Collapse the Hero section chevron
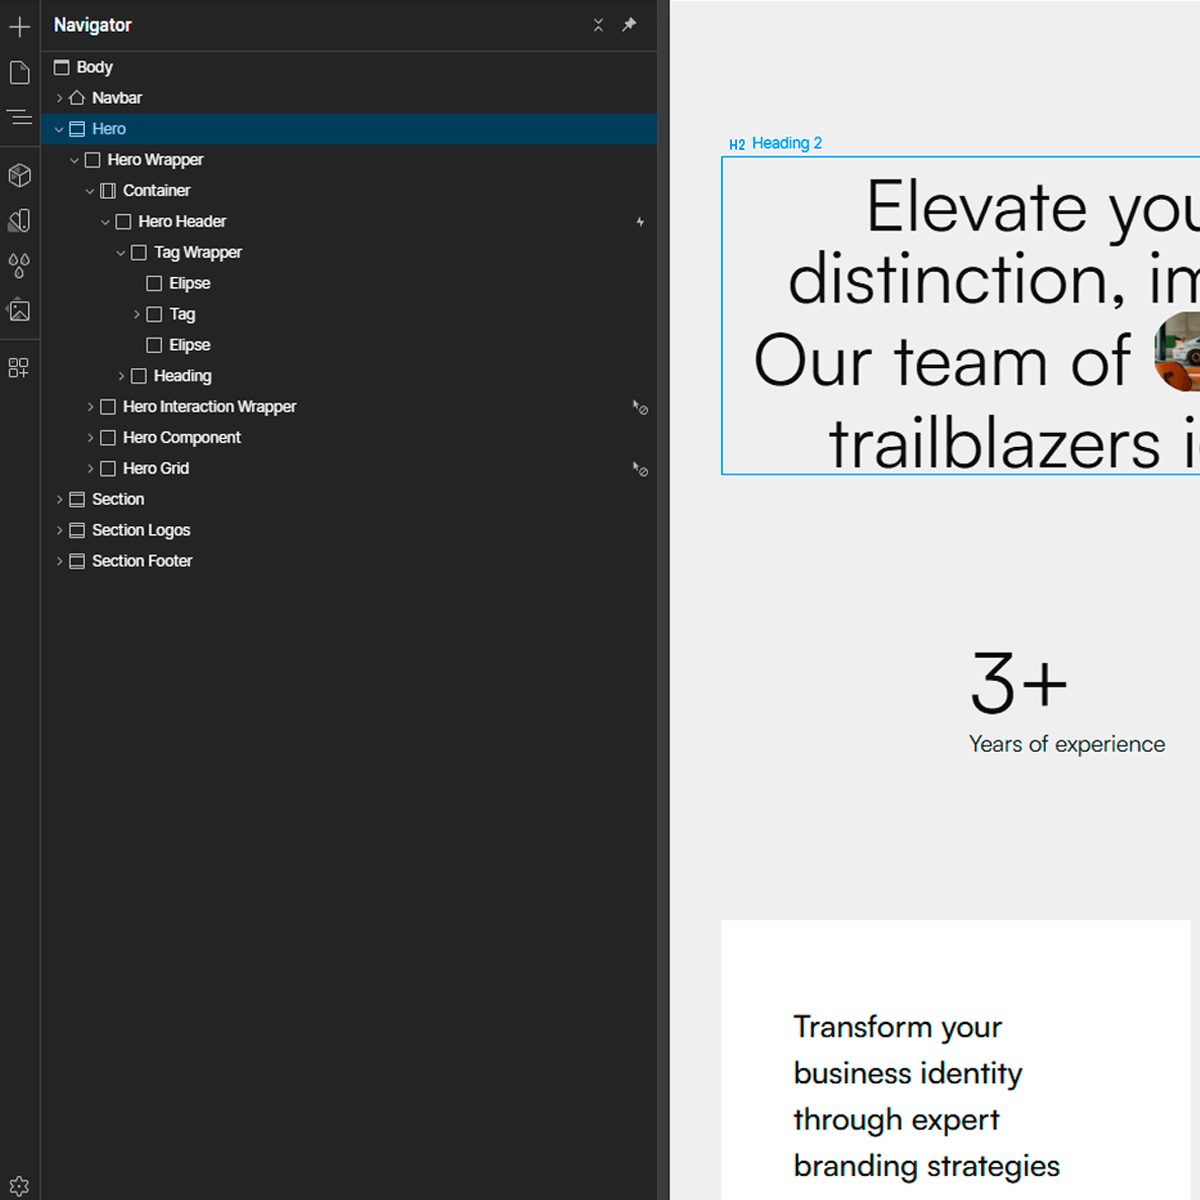This screenshot has height=1200, width=1200. point(60,129)
